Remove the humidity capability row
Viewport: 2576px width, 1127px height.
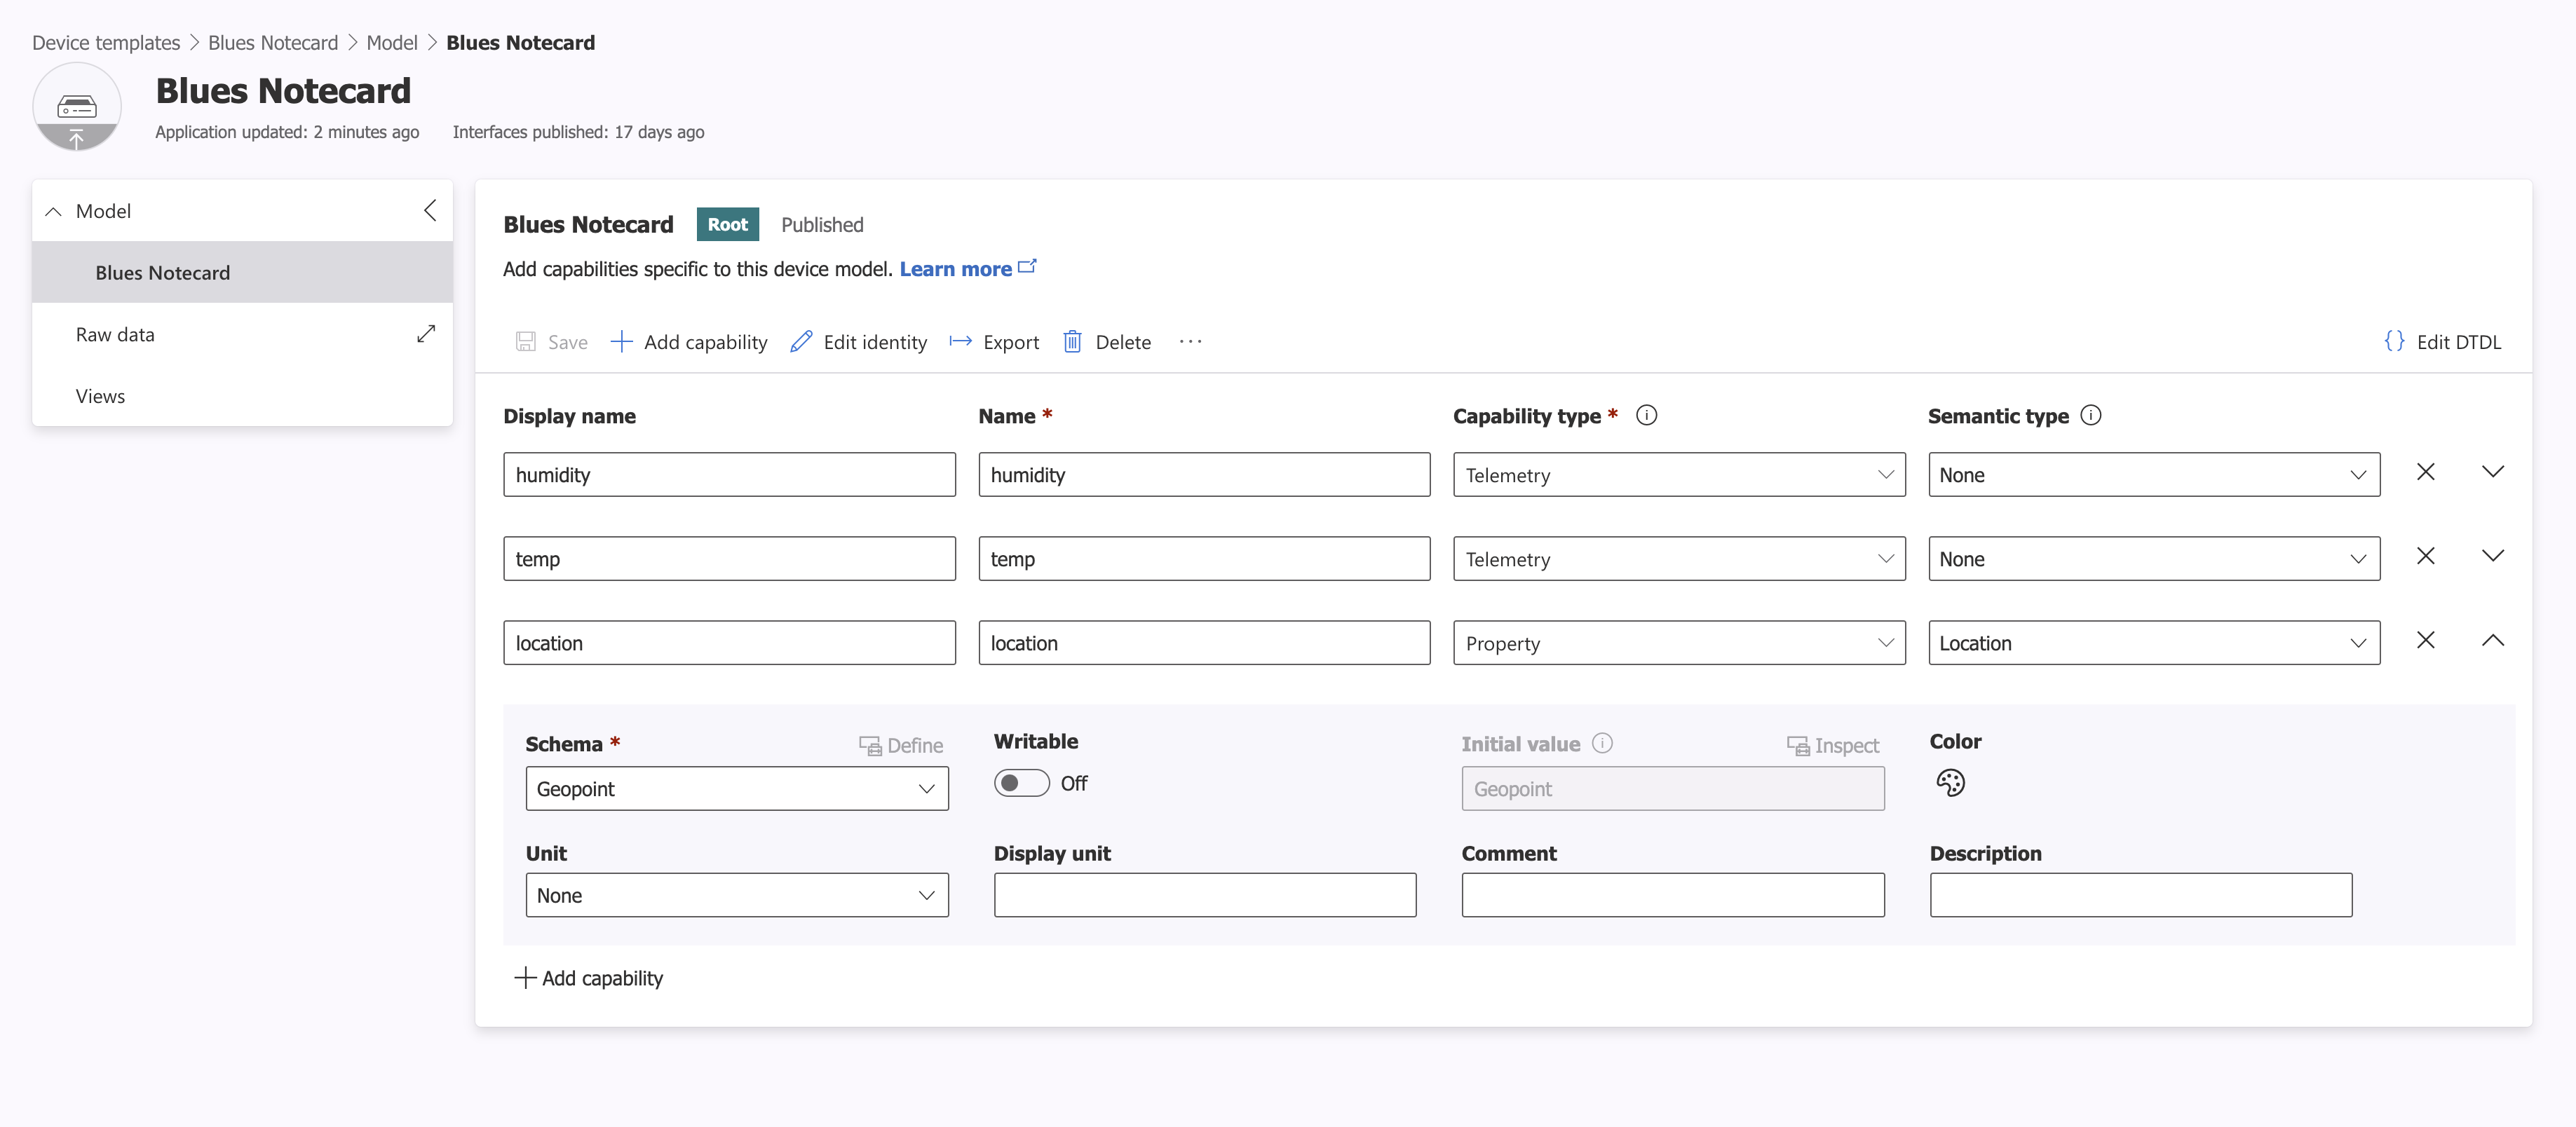(2425, 472)
